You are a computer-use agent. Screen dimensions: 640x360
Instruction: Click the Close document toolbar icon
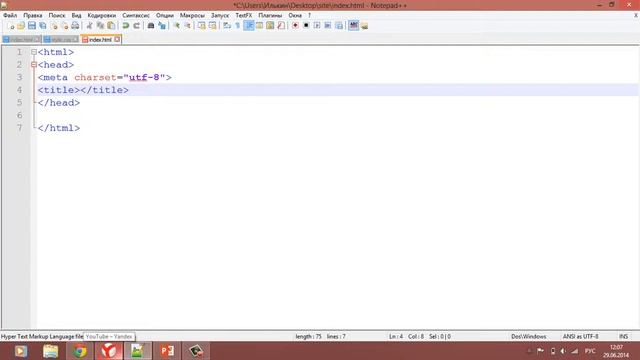(x=53, y=26)
